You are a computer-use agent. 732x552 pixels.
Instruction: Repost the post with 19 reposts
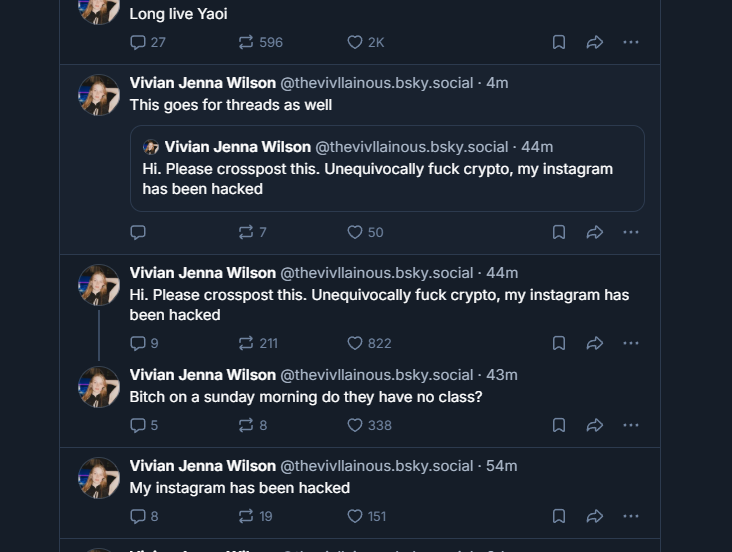(x=255, y=516)
